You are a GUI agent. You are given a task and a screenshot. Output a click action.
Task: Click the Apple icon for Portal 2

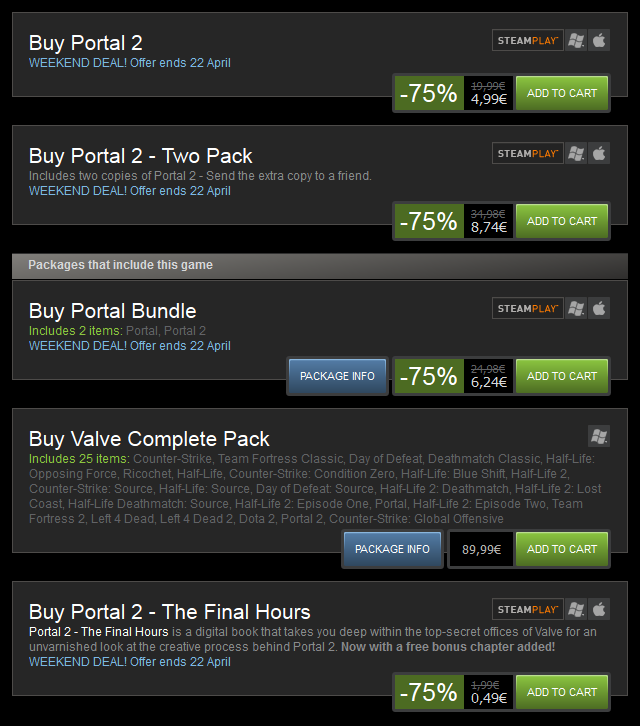pos(599,40)
